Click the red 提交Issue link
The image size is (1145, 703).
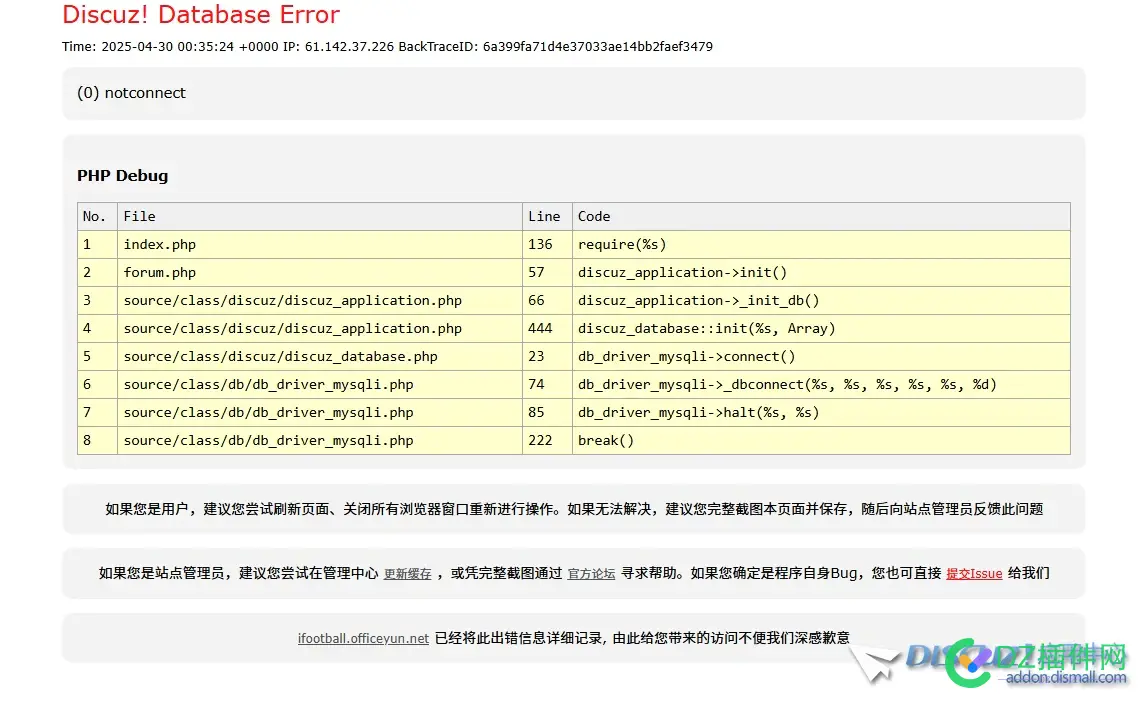coord(974,574)
